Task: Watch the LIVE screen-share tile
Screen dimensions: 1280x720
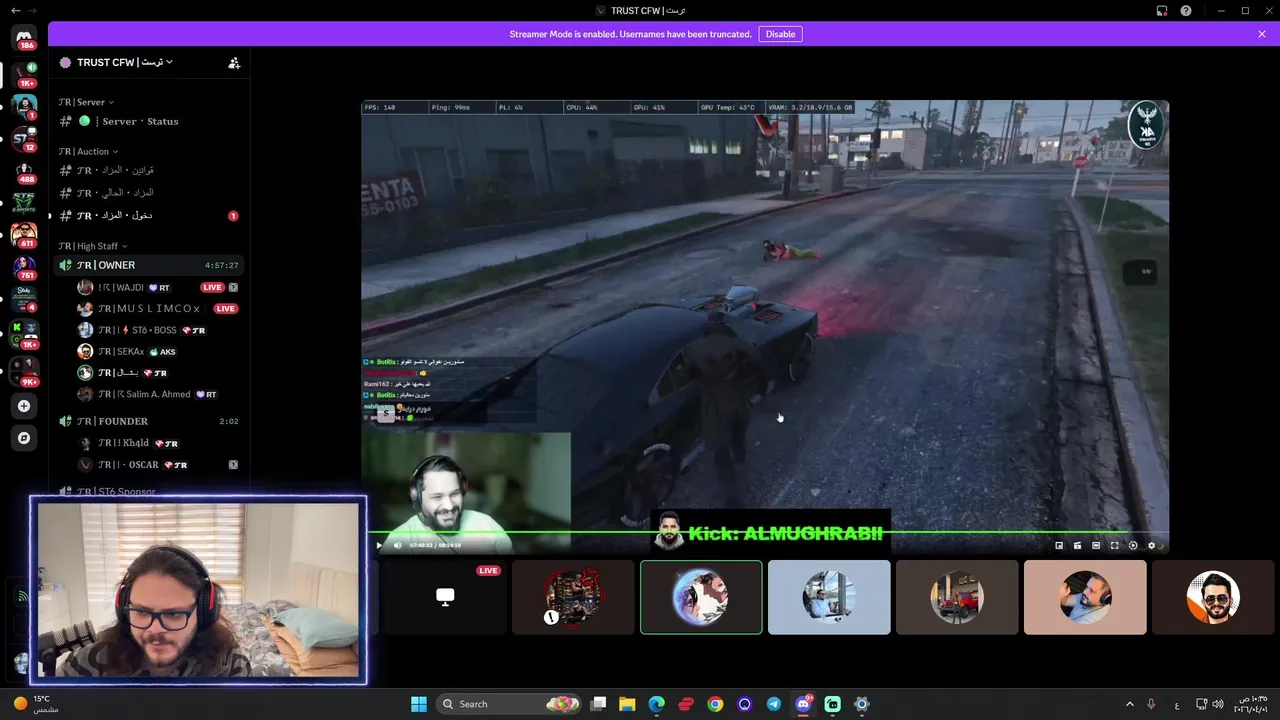Action: 445,597
